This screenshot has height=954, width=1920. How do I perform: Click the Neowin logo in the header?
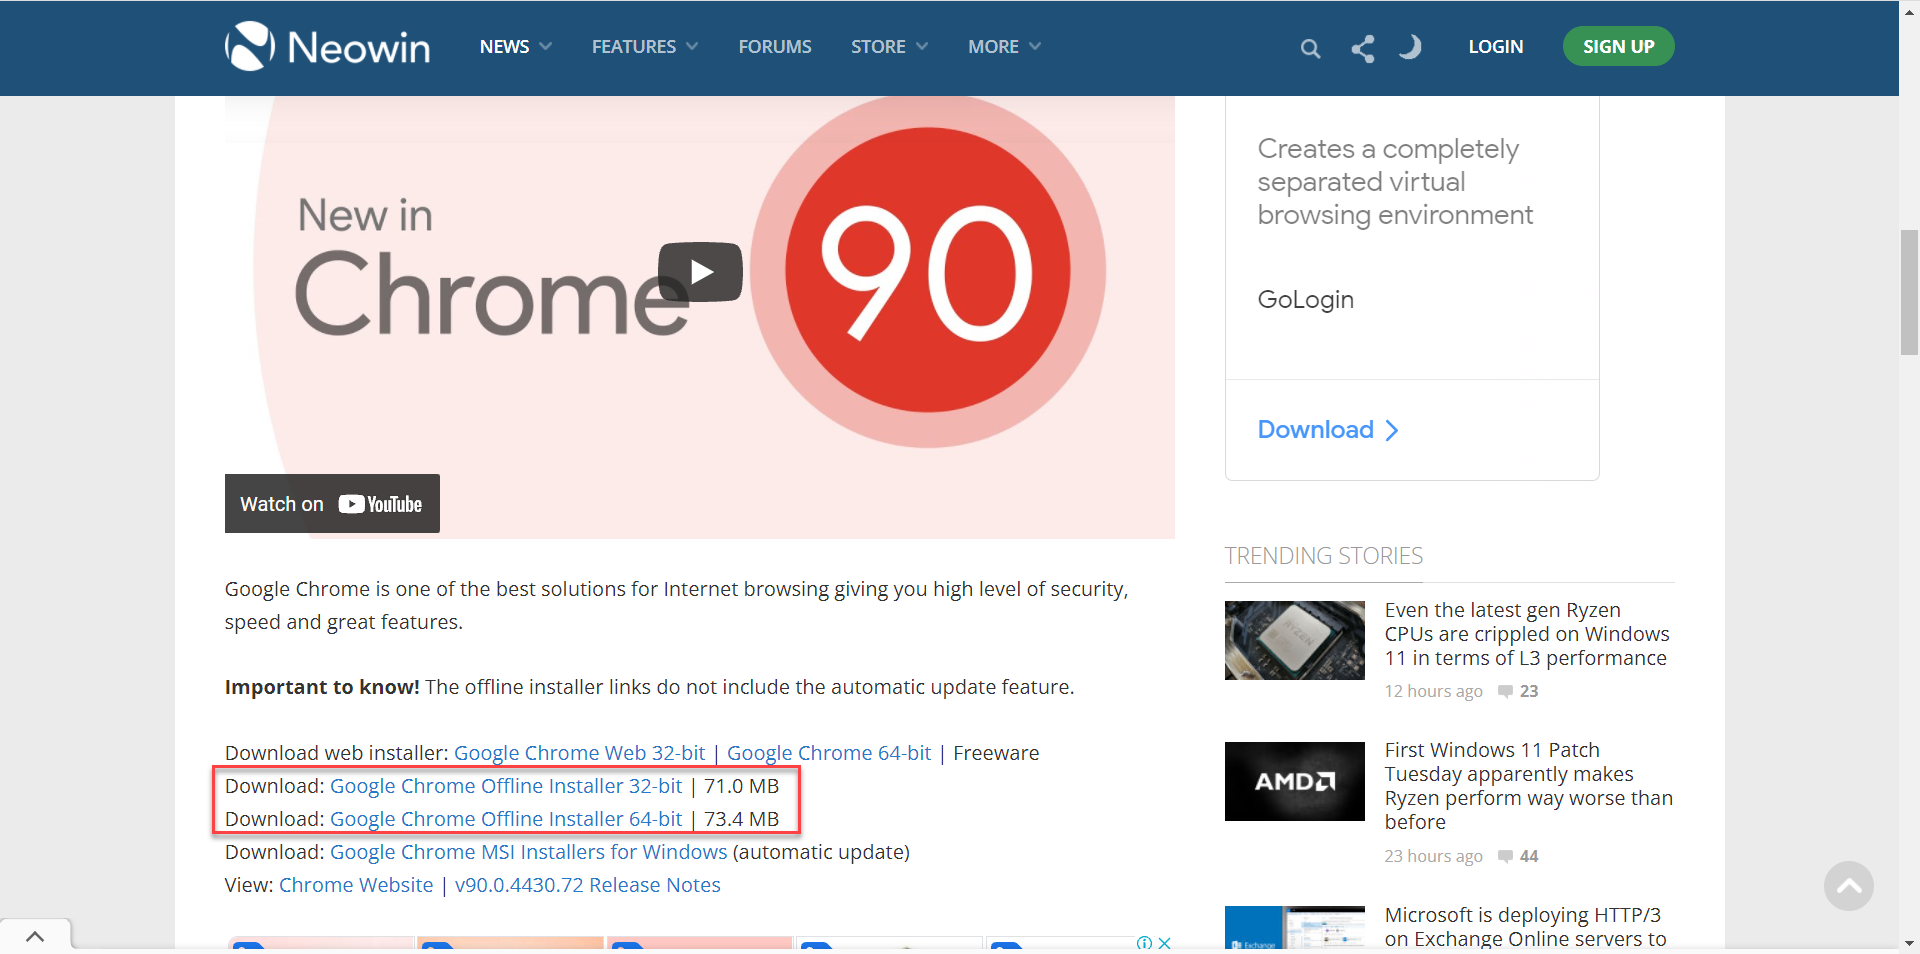(328, 47)
